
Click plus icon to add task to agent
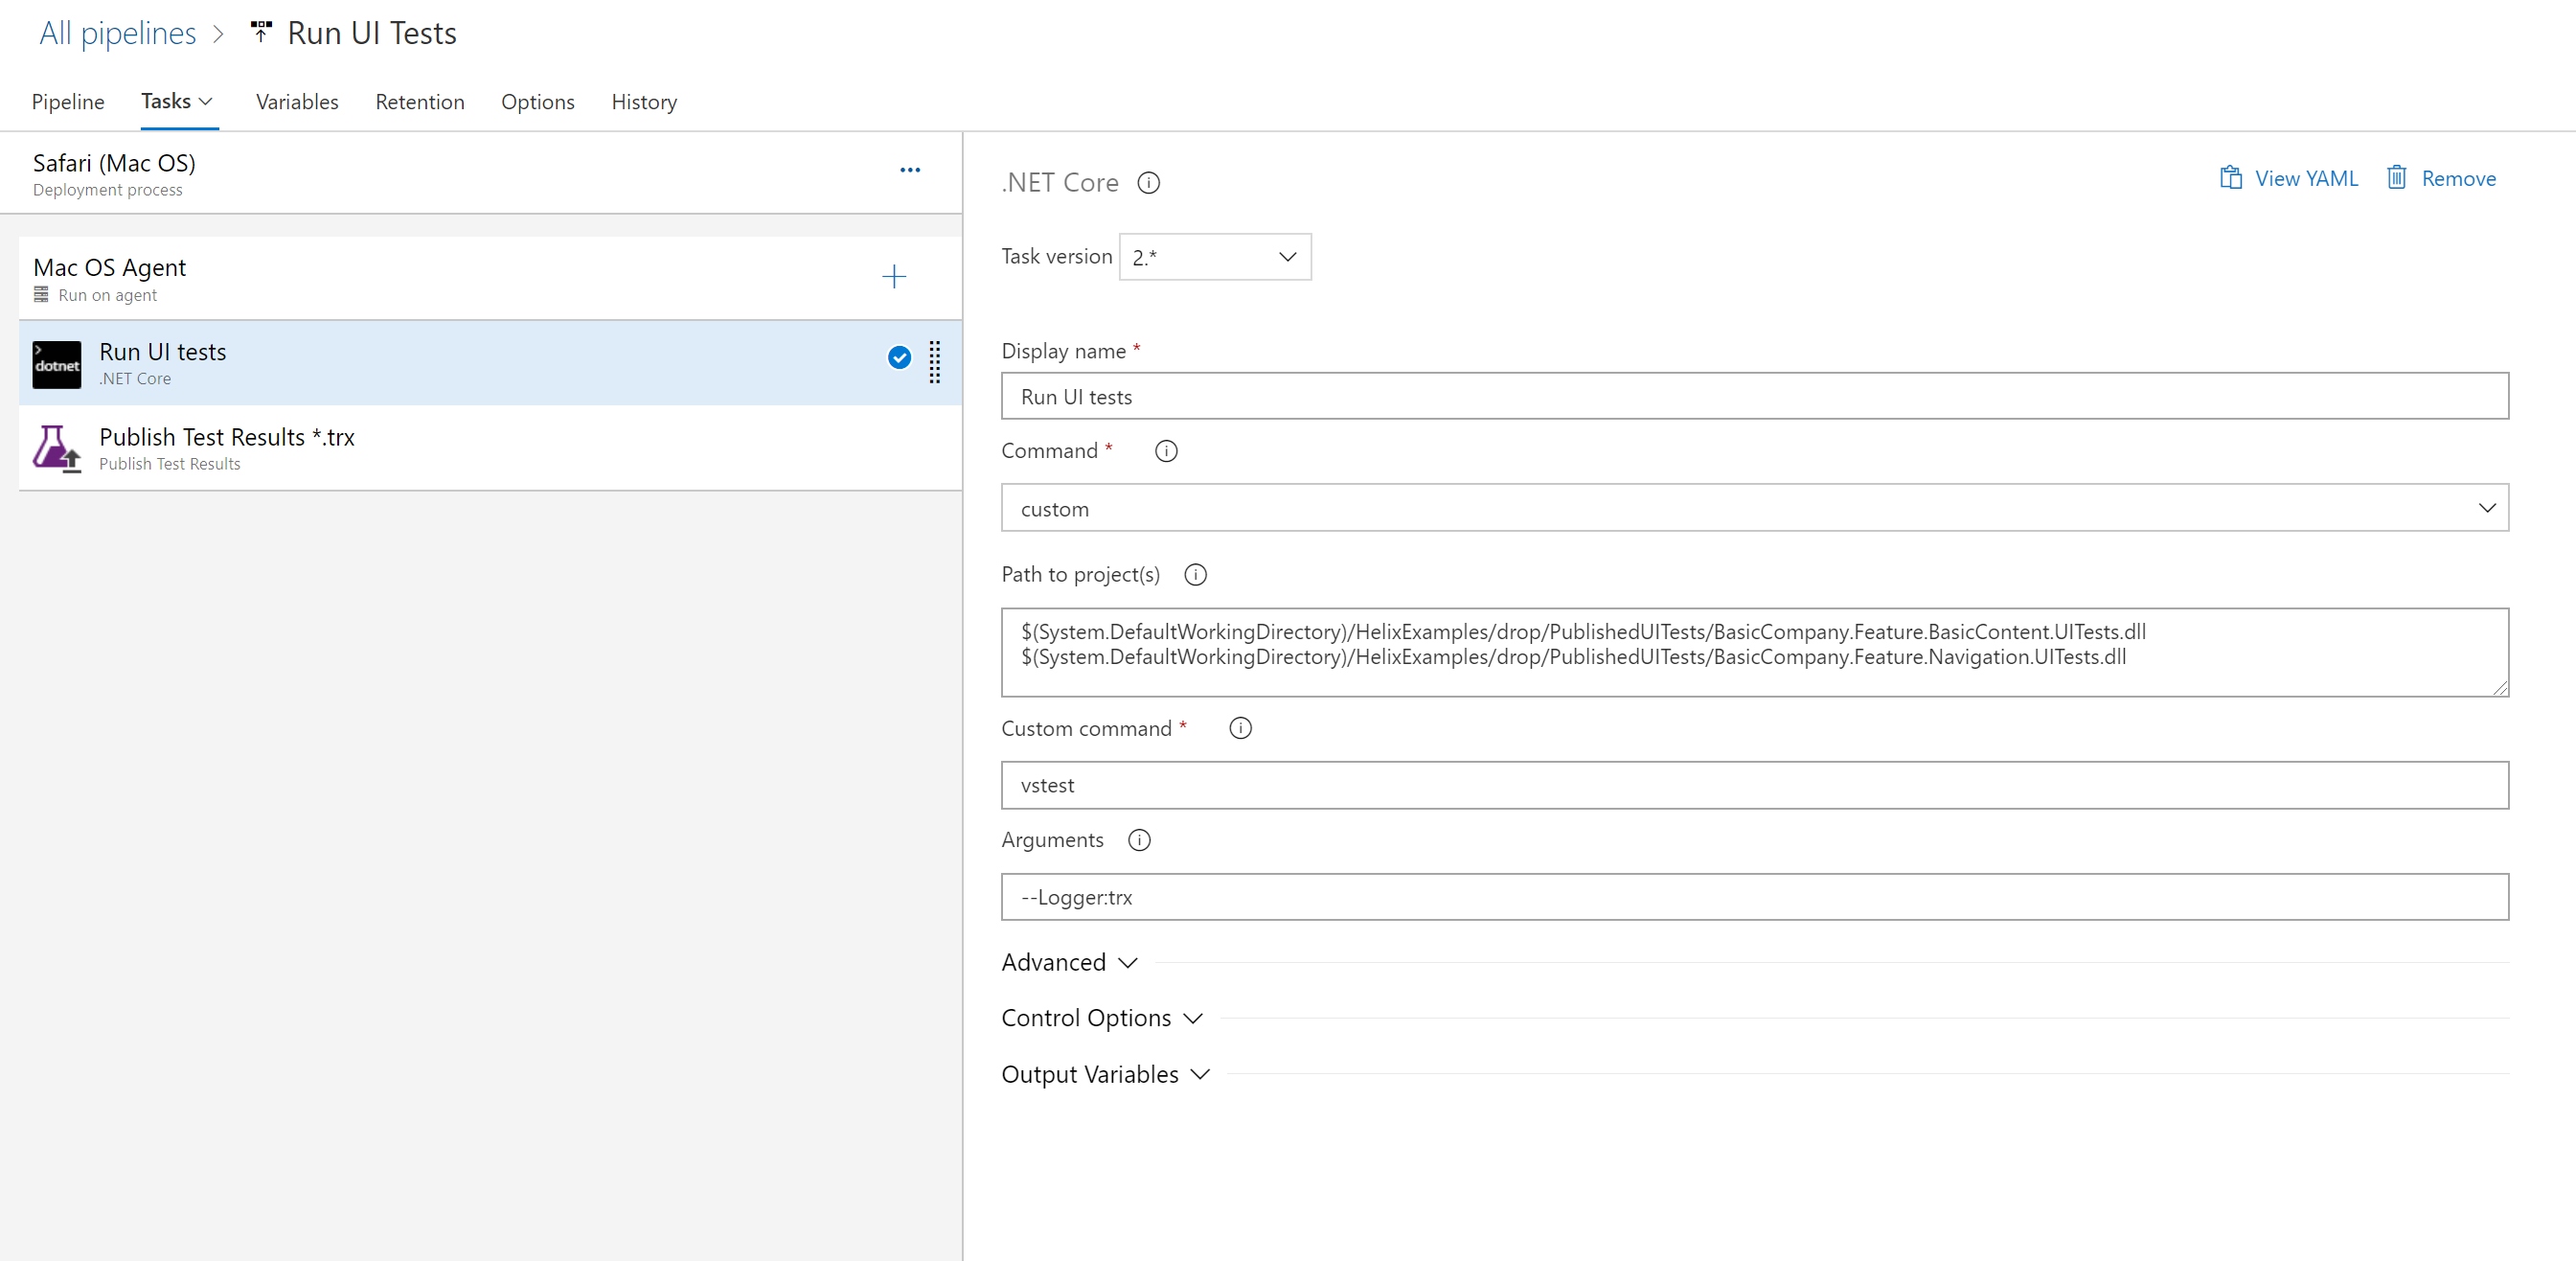click(893, 277)
